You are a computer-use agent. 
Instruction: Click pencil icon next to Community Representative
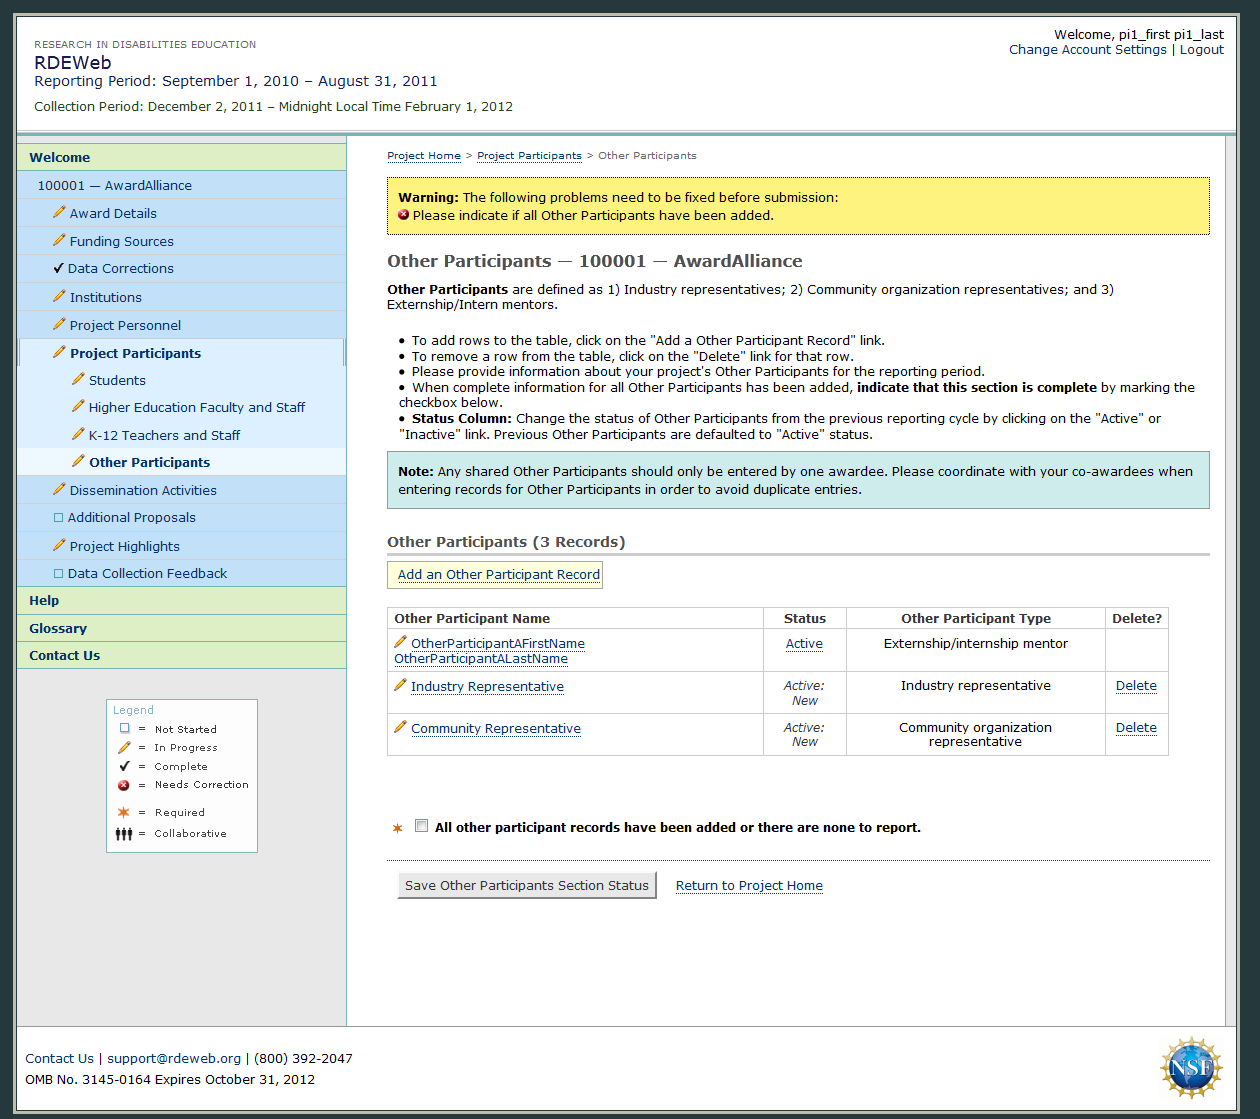[400, 727]
